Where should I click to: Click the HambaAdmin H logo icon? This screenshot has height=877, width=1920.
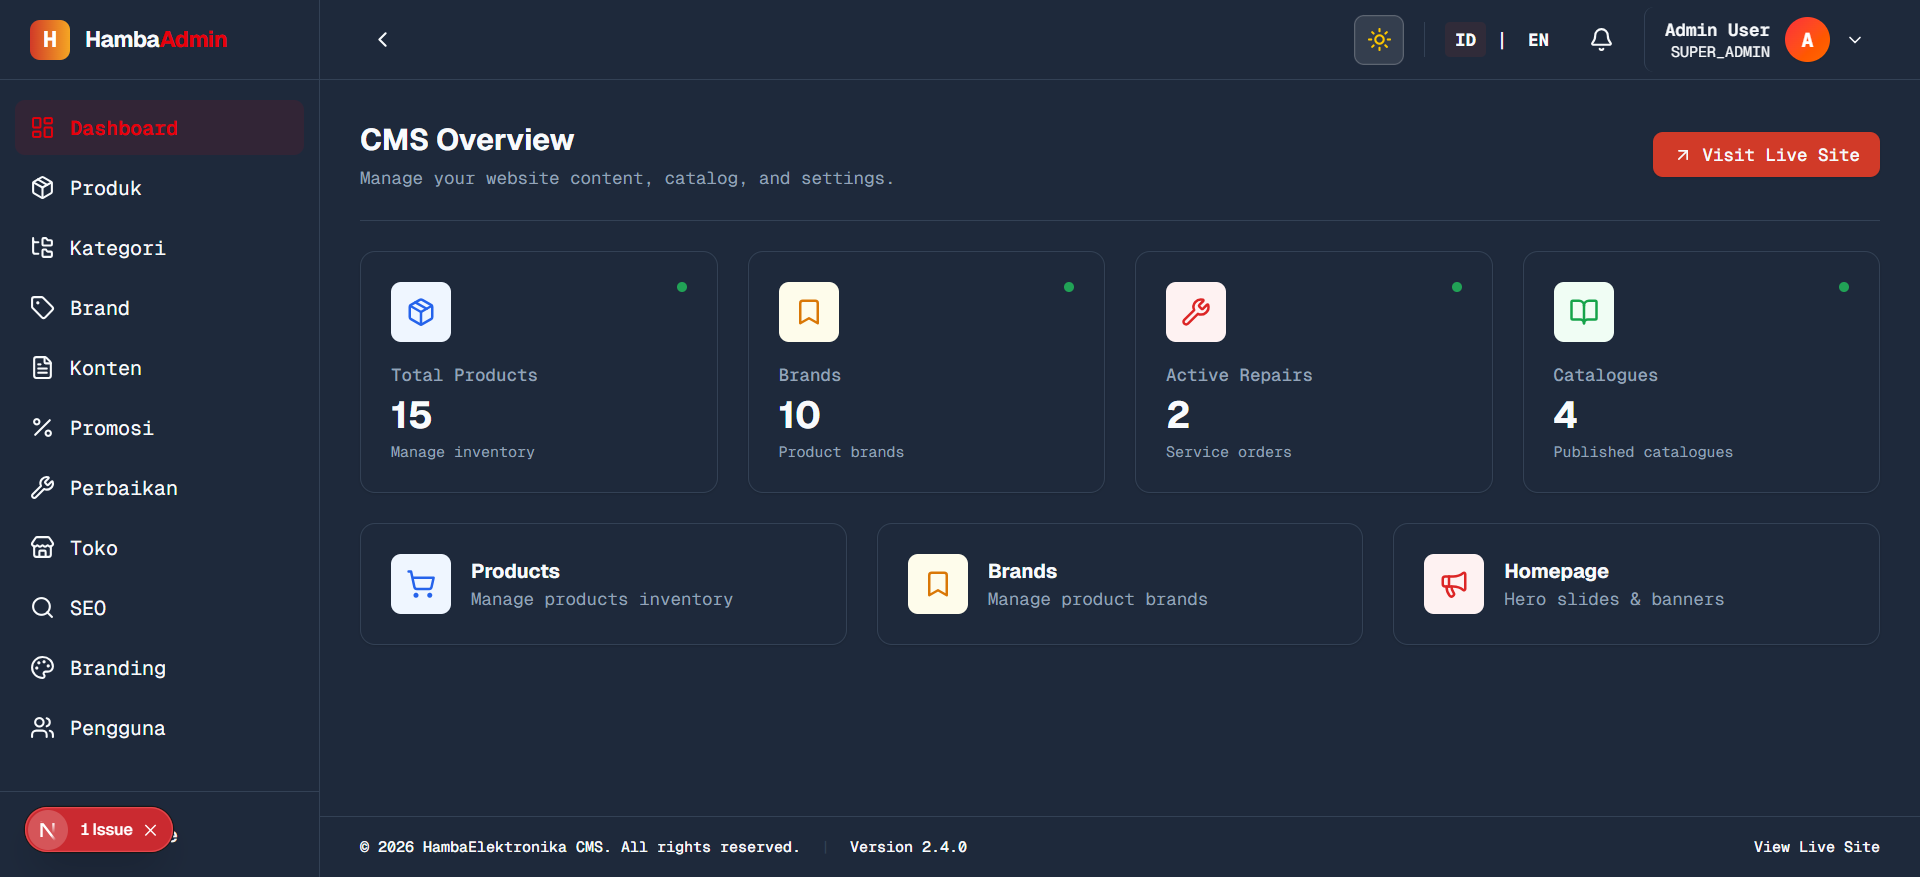click(x=50, y=40)
